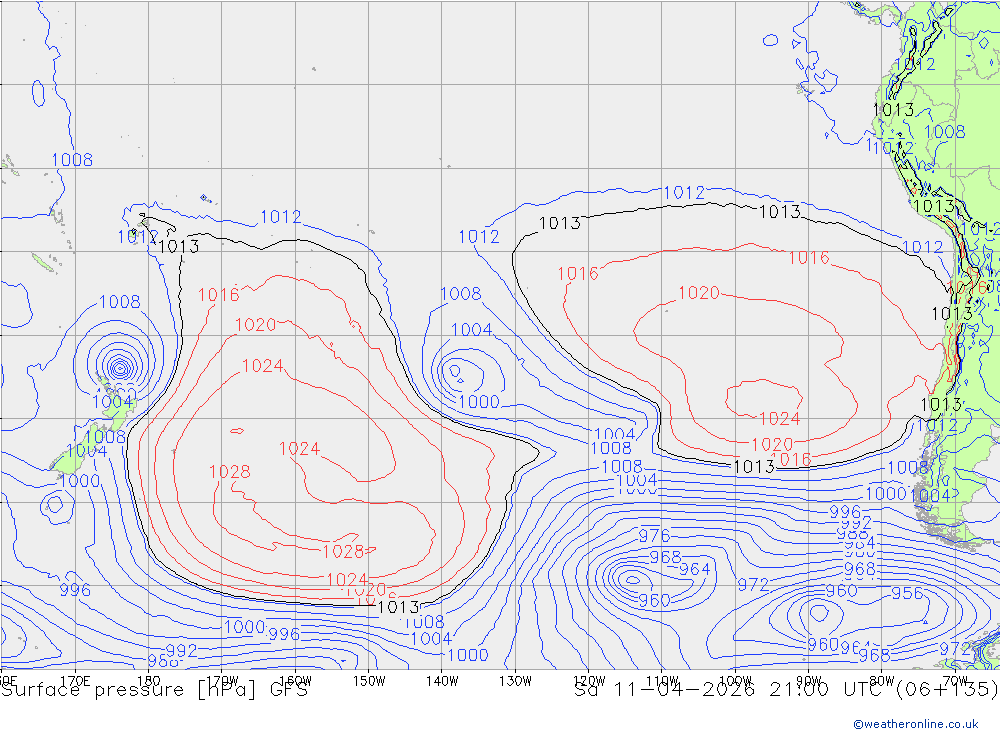
Task: Click the red 1020 label beside 1024 west high
Action: point(256,325)
